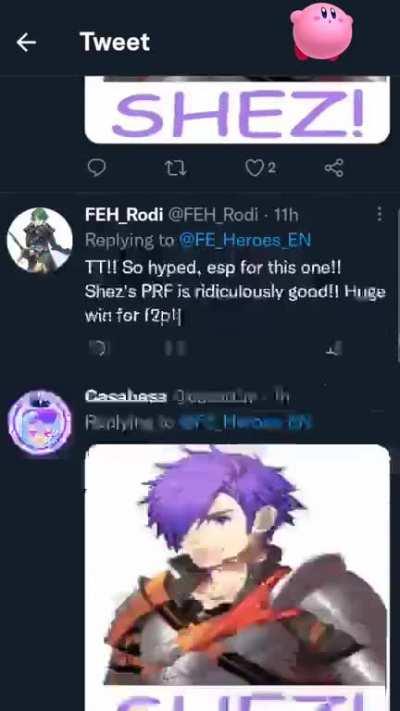Share the SHEZ! tweet
The width and height of the screenshot is (400, 711).
click(334, 168)
